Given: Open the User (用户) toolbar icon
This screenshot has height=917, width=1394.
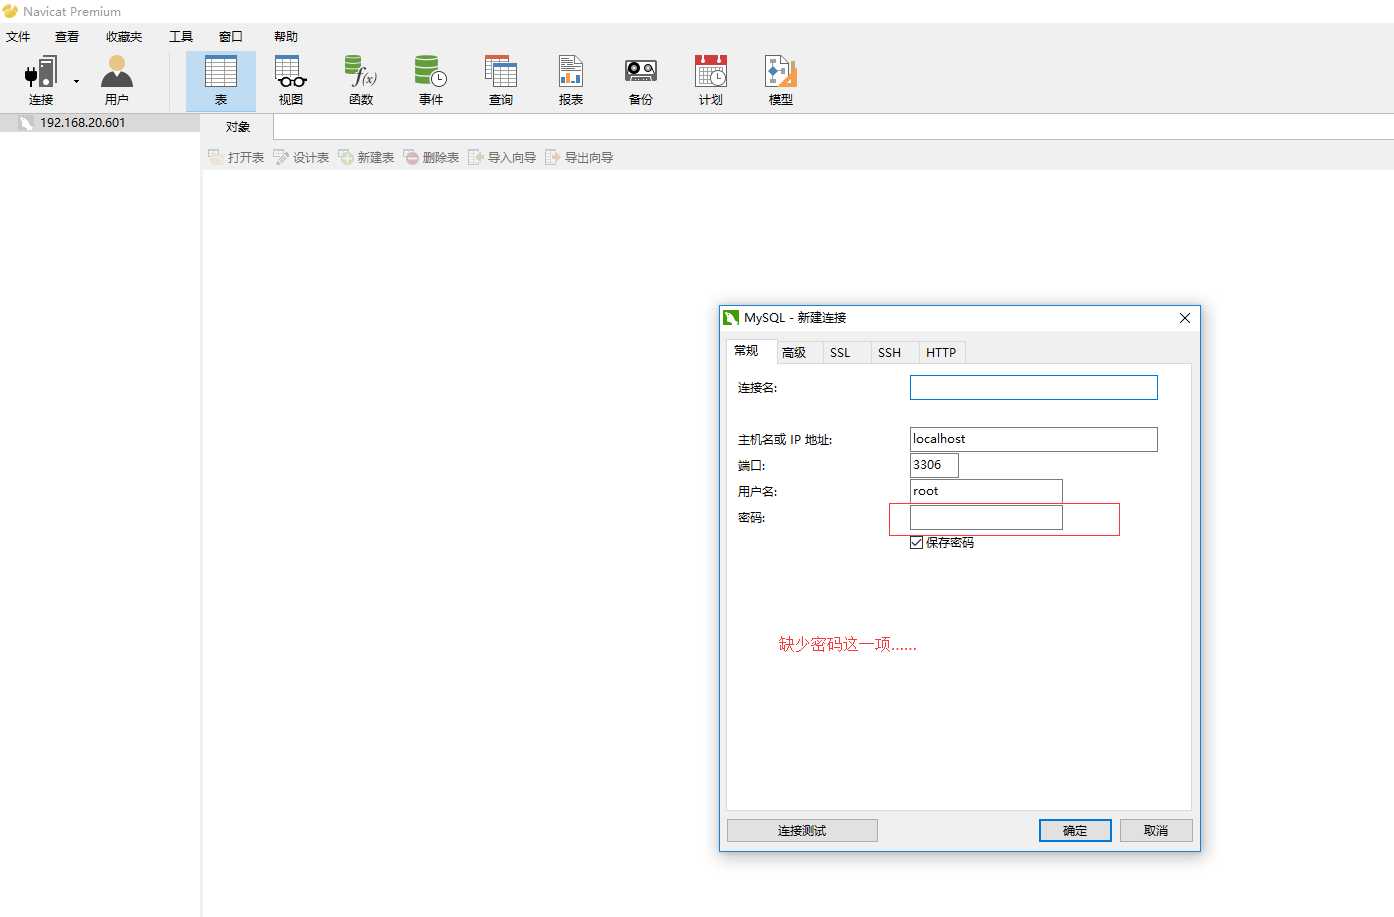Looking at the screenshot, I should [x=117, y=81].
